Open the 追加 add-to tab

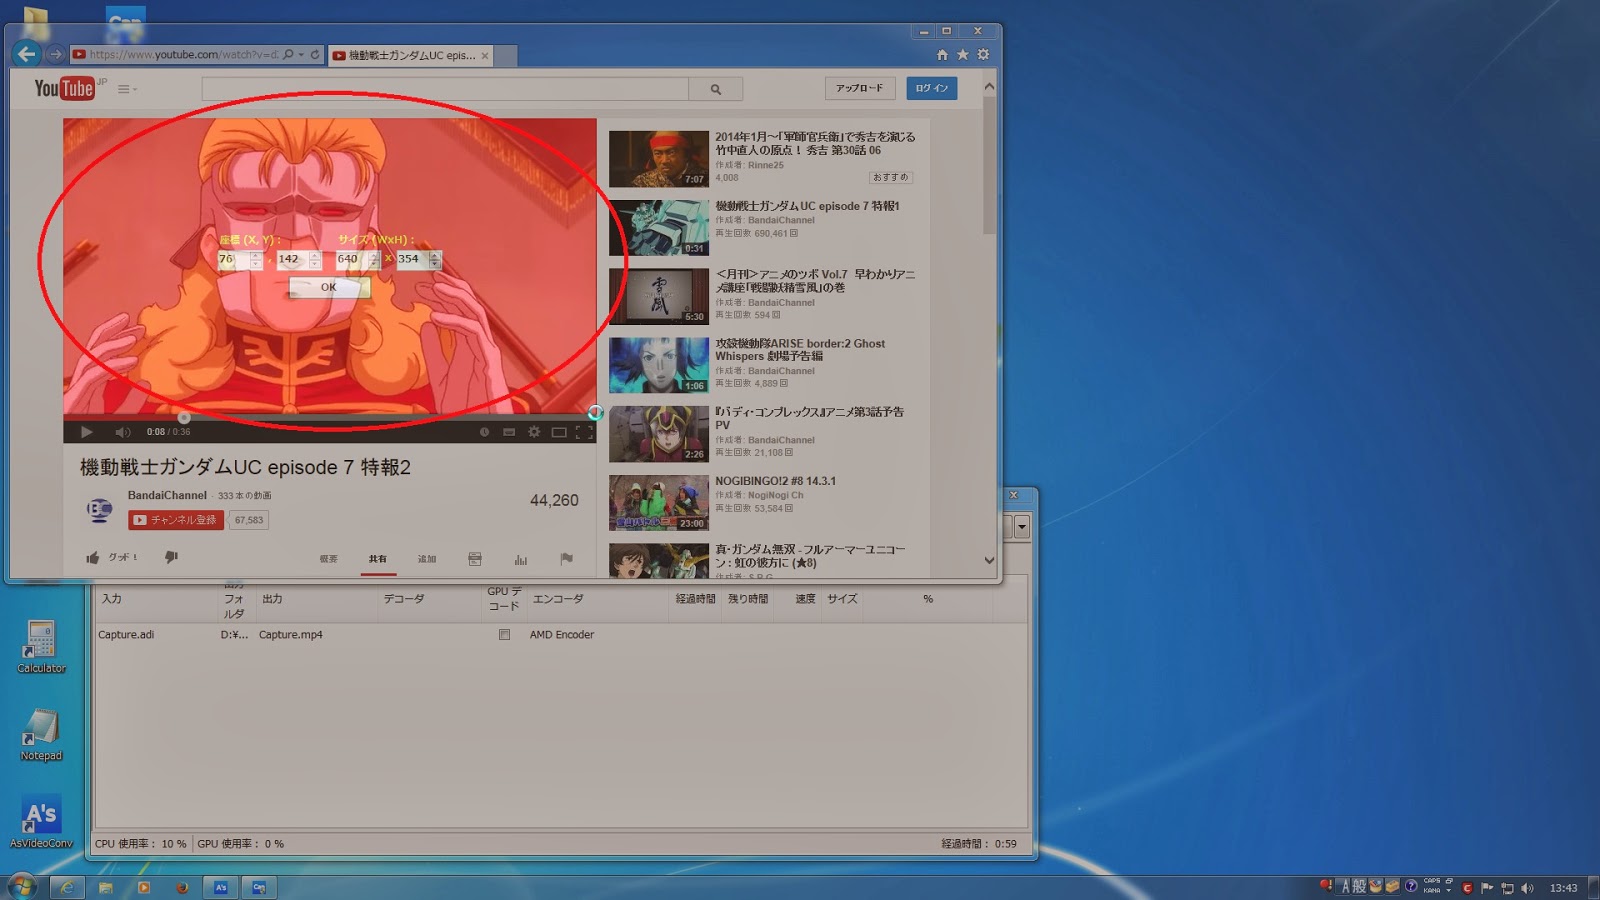click(x=427, y=559)
